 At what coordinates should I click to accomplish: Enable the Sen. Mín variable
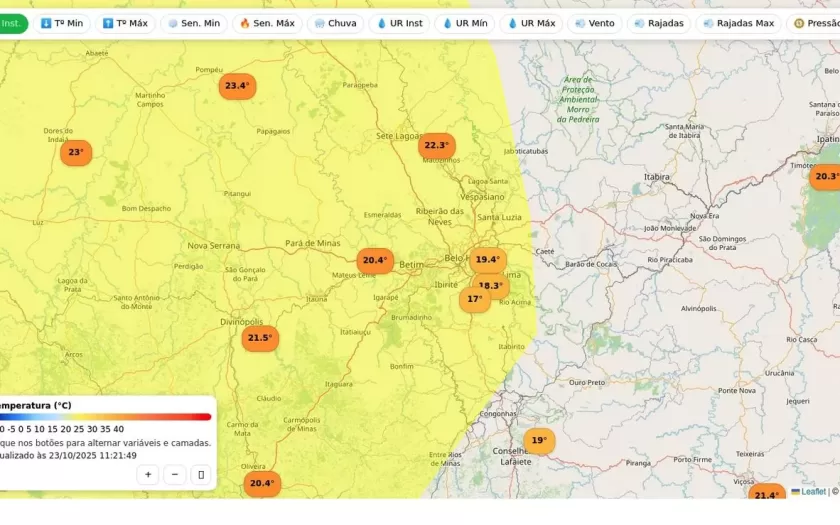coord(193,23)
